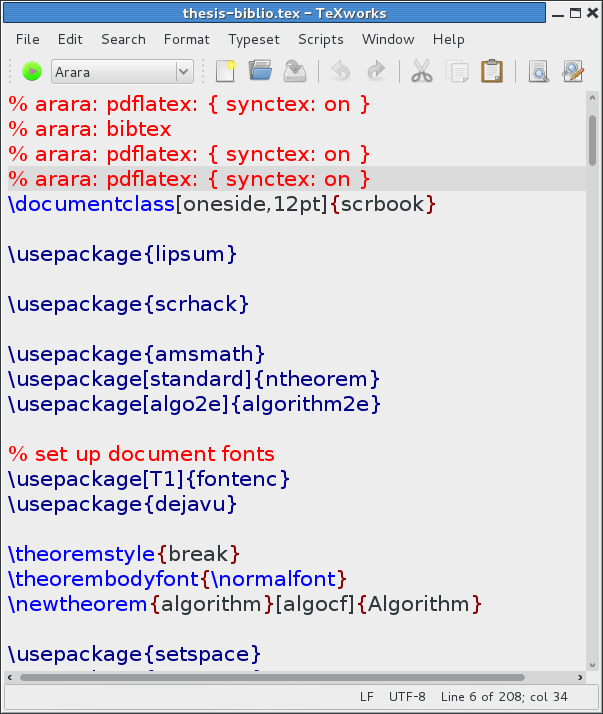This screenshot has height=714, width=603.
Task: Open the Typeset menu
Action: [254, 39]
